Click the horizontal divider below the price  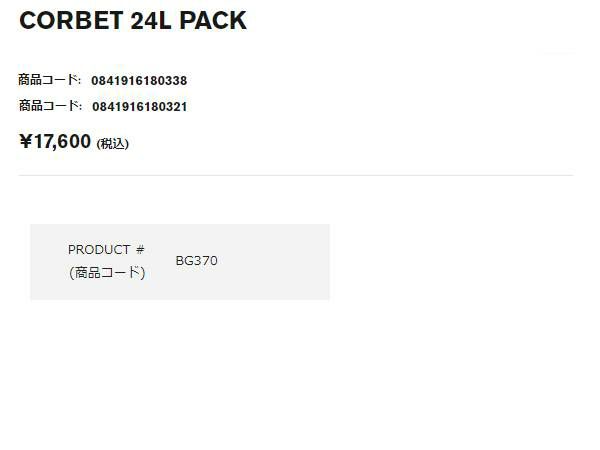296,175
